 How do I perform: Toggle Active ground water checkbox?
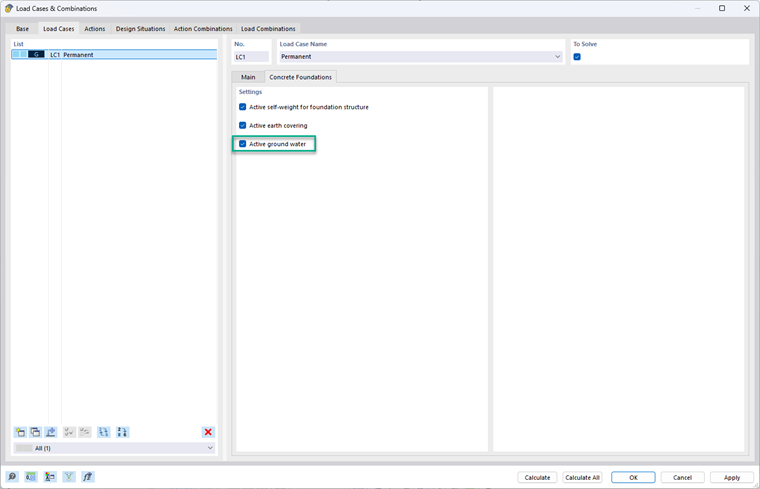[242, 143]
